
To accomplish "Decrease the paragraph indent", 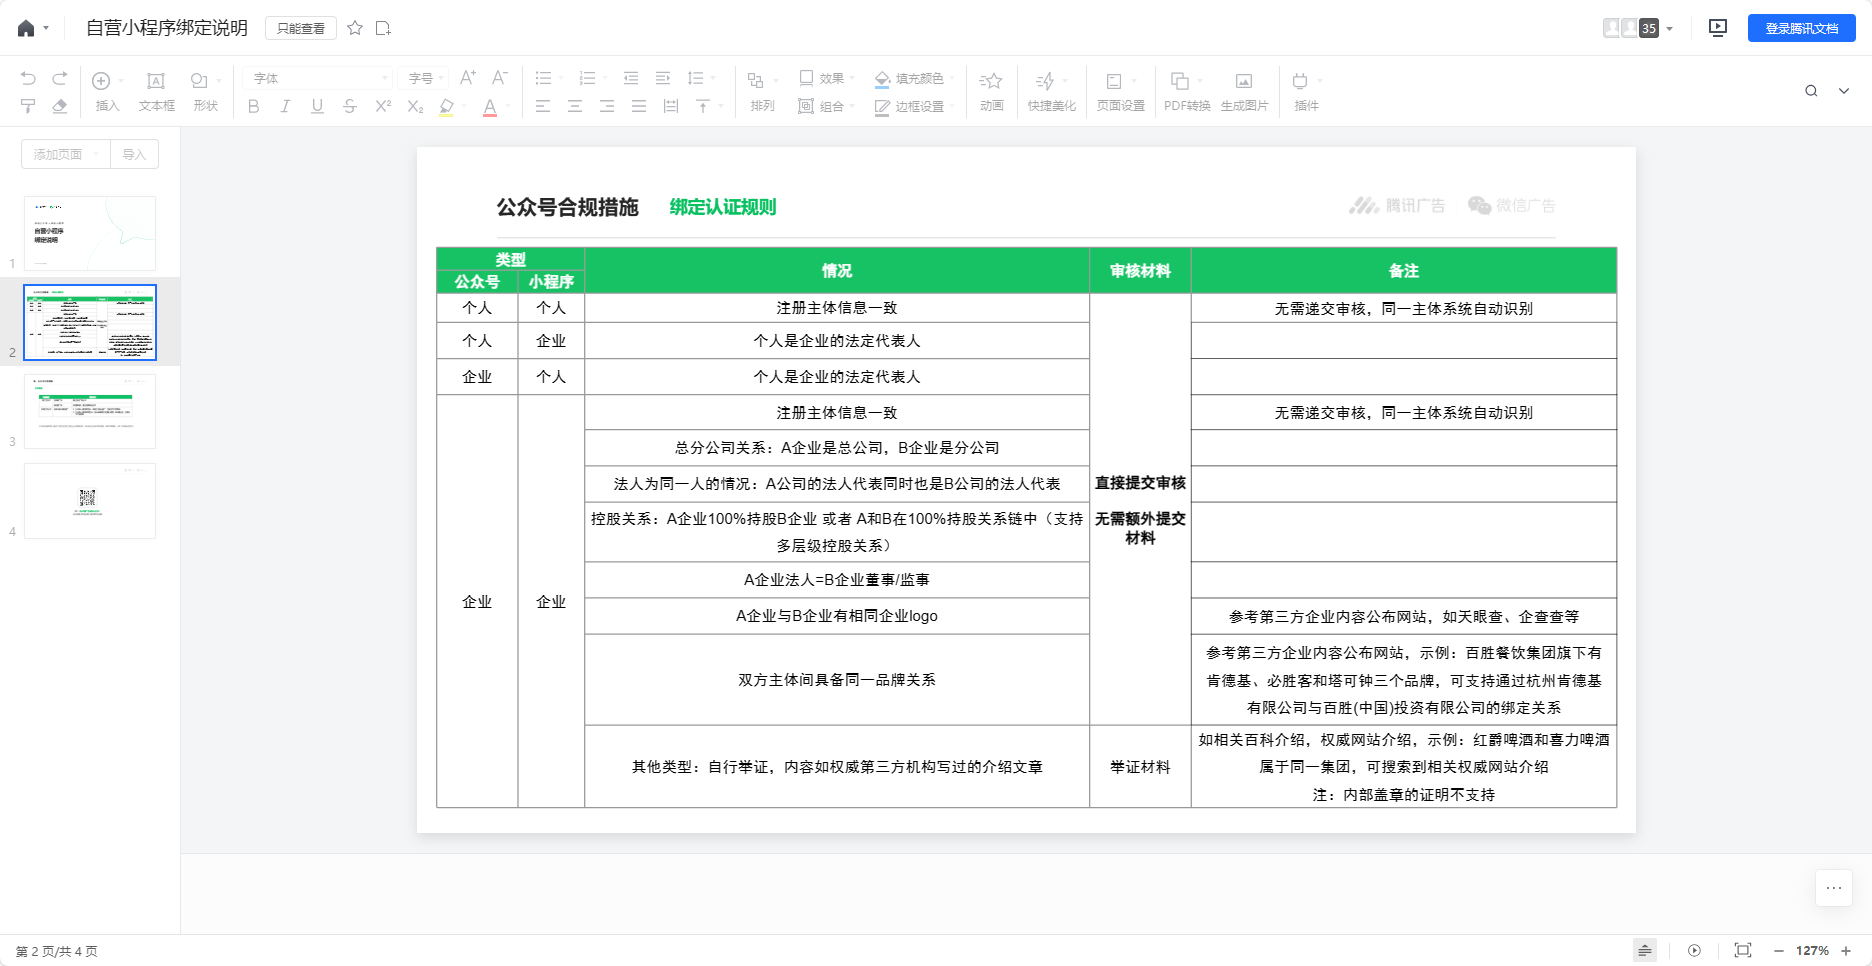I will click(x=631, y=78).
